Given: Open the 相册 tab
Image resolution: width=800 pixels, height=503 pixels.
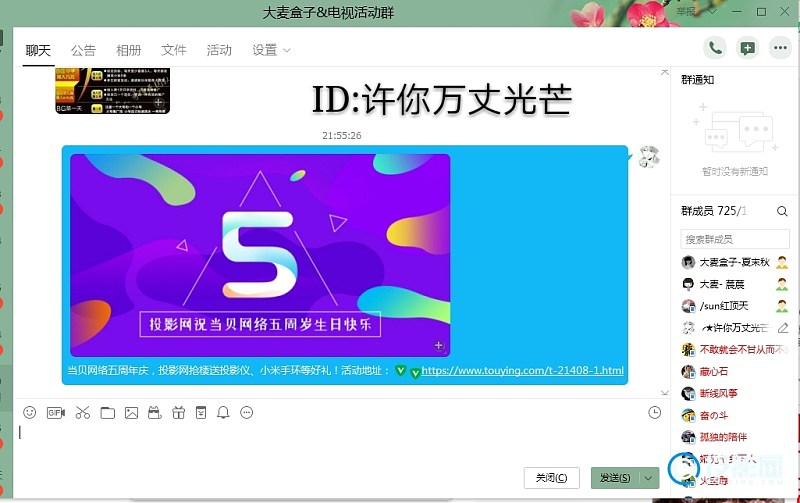Looking at the screenshot, I should point(129,50).
